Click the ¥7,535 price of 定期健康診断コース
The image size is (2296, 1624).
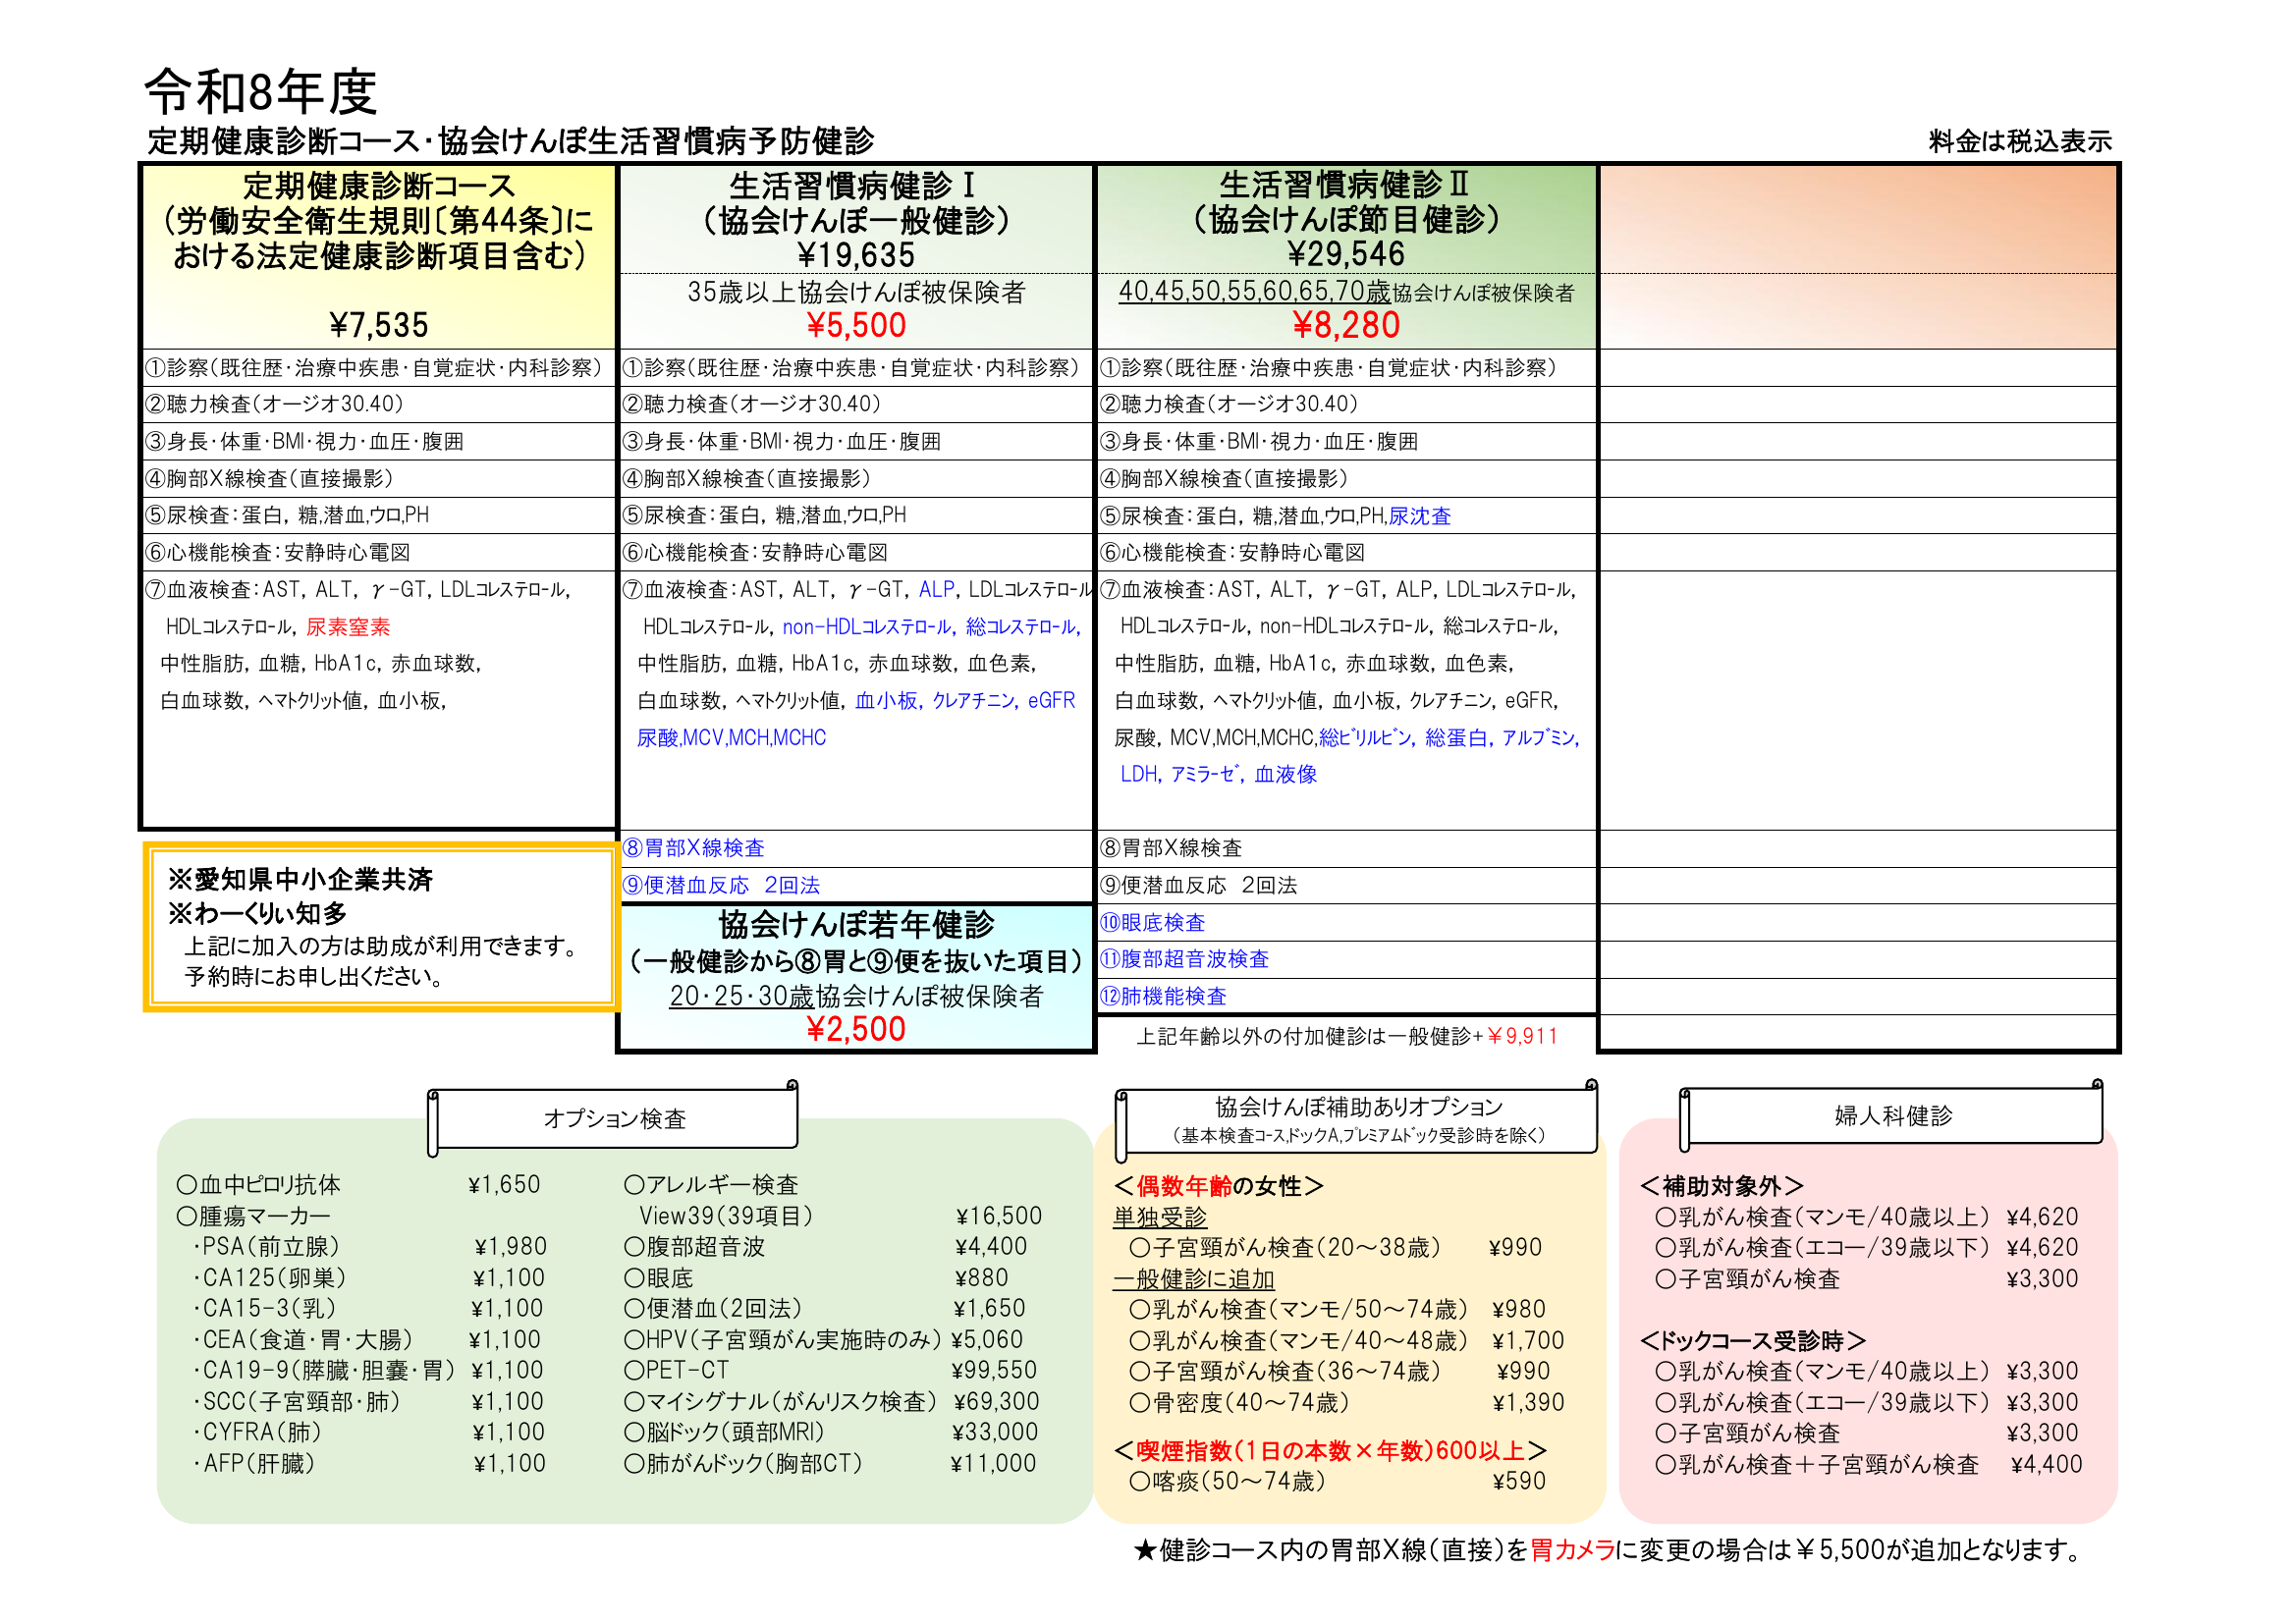click(378, 325)
